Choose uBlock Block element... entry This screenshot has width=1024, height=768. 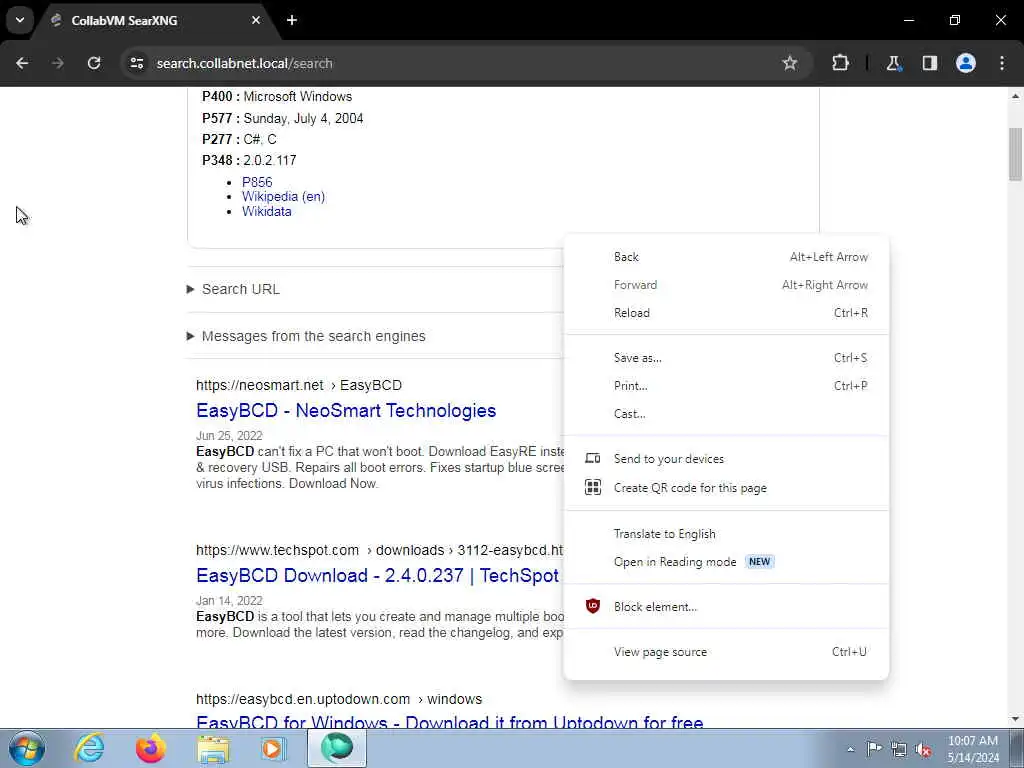coord(726,607)
